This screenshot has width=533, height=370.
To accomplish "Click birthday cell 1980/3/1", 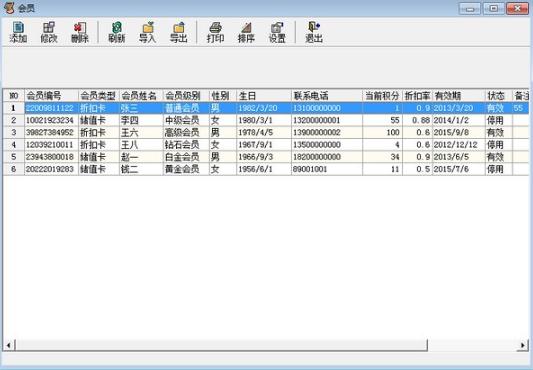I will [x=264, y=120].
